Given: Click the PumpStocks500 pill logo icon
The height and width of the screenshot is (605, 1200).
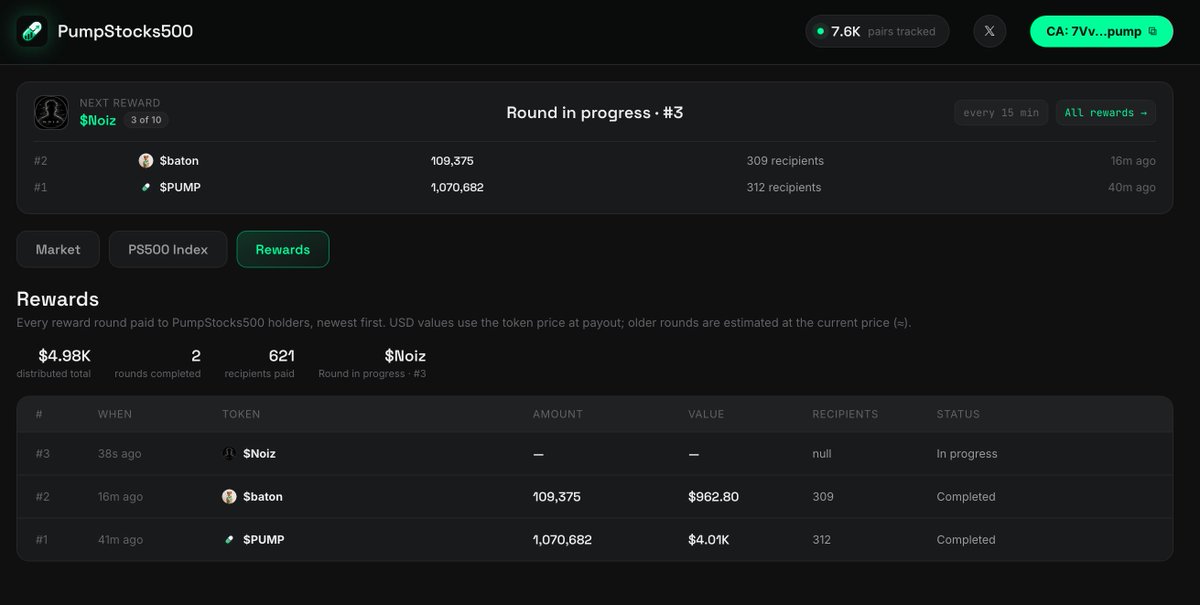Looking at the screenshot, I should (x=32, y=31).
